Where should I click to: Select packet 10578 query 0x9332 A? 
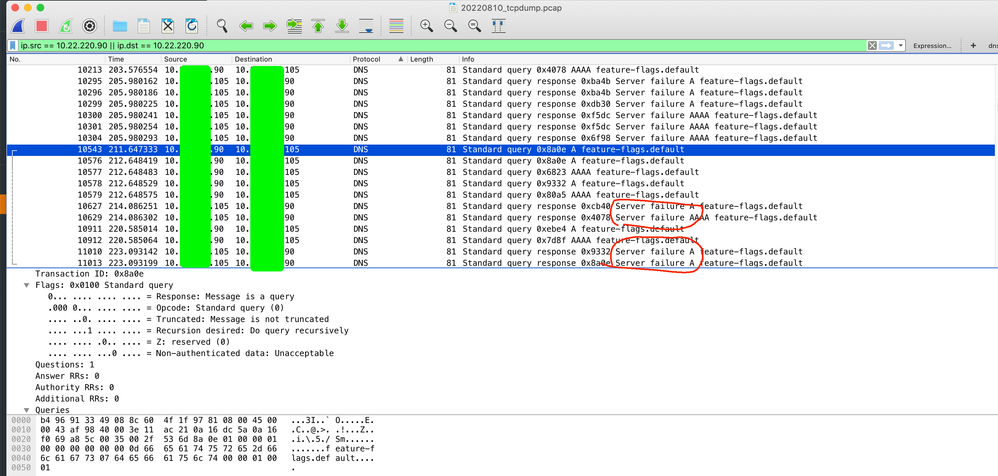[502, 183]
